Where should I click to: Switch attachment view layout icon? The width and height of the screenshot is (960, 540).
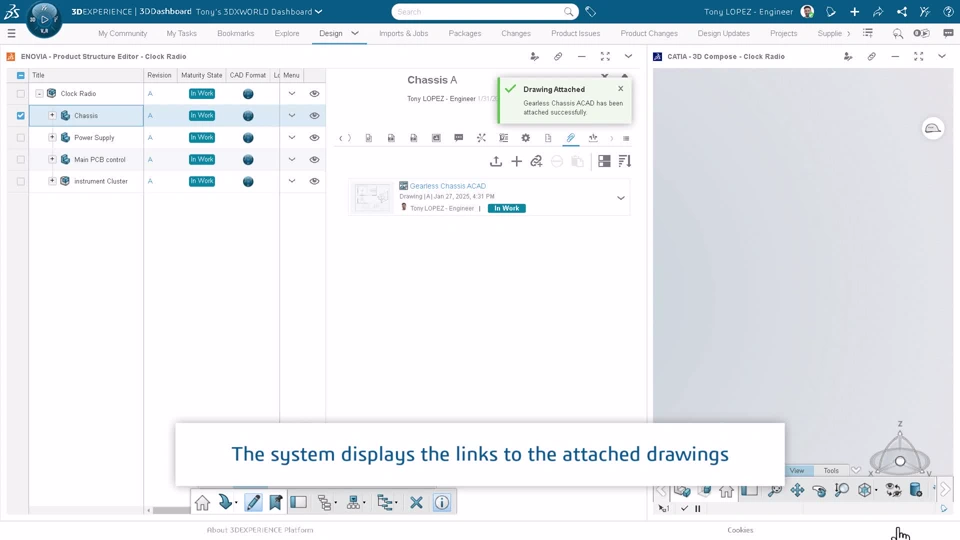point(604,161)
